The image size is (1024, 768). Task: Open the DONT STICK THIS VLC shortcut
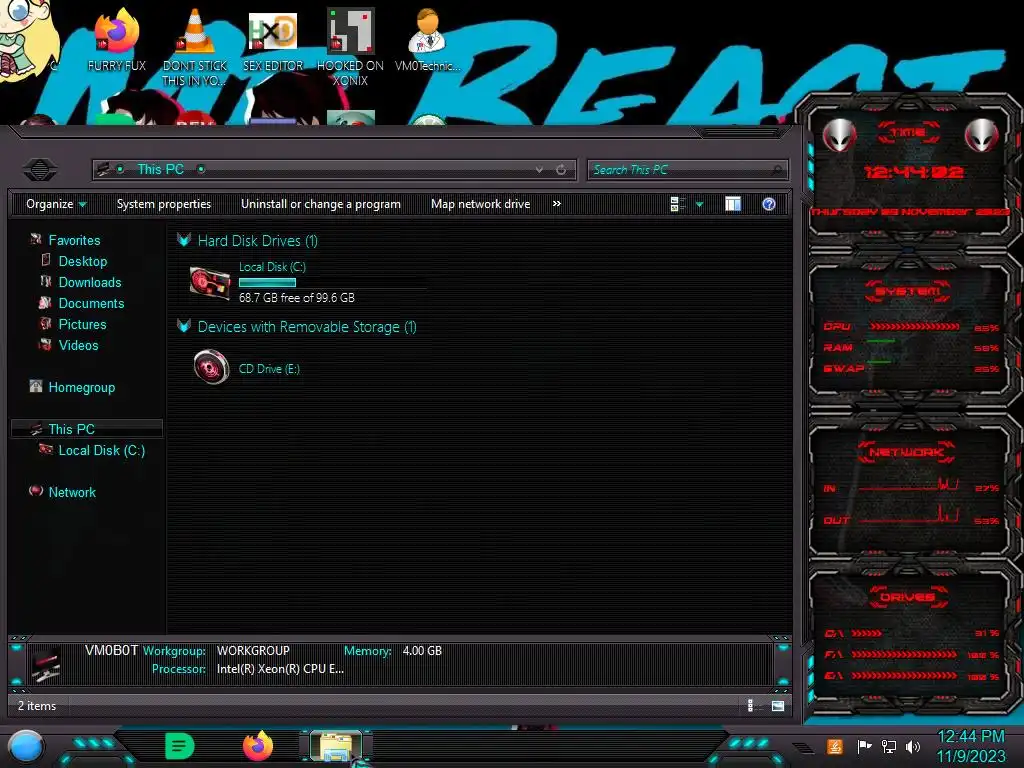195,47
